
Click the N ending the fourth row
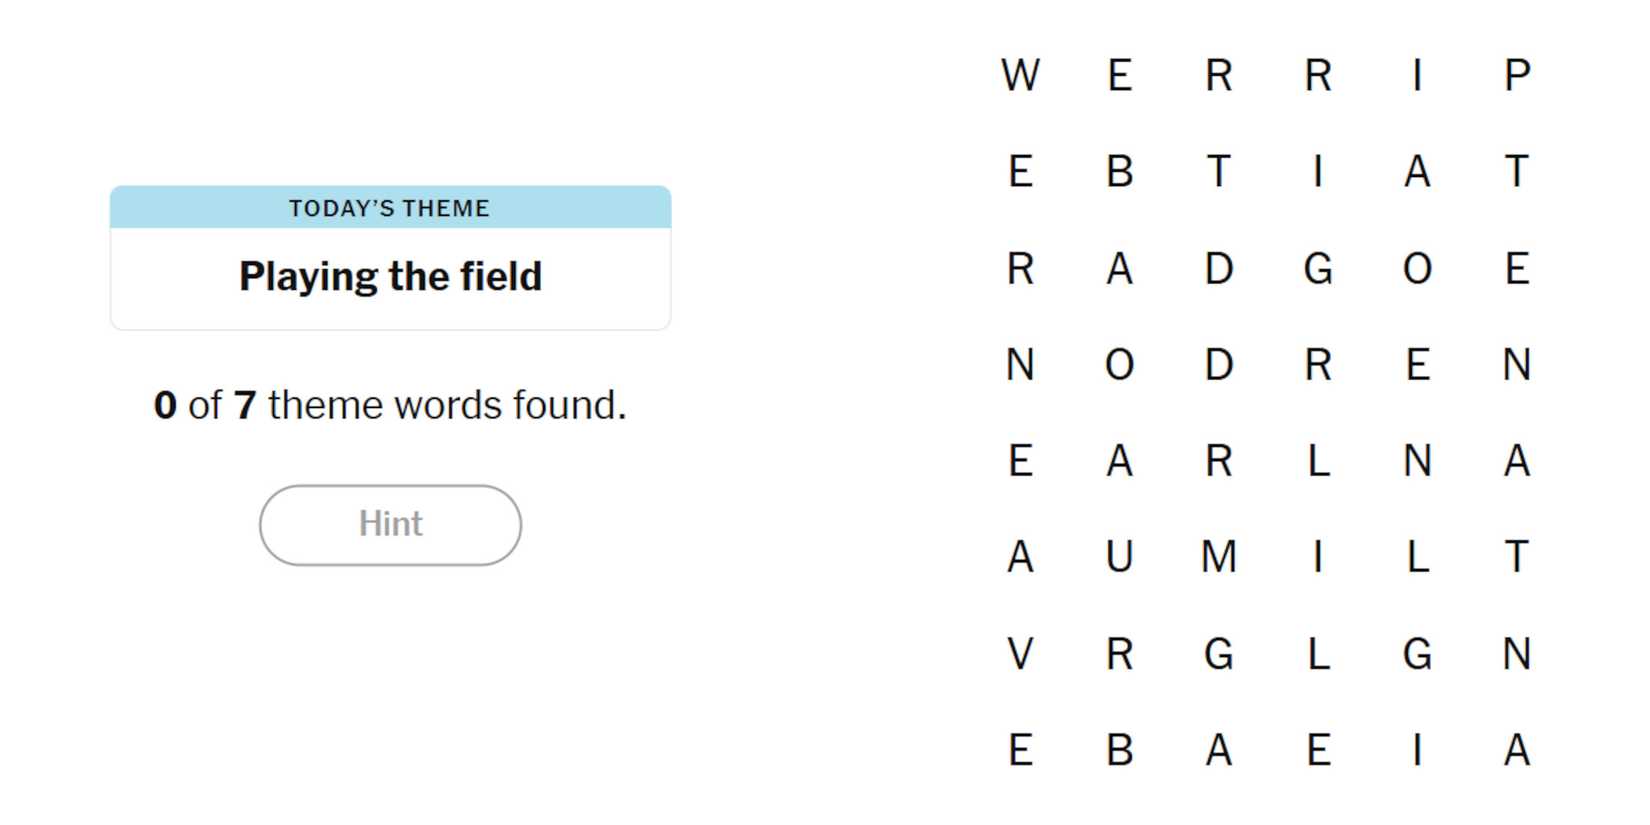tap(1516, 365)
